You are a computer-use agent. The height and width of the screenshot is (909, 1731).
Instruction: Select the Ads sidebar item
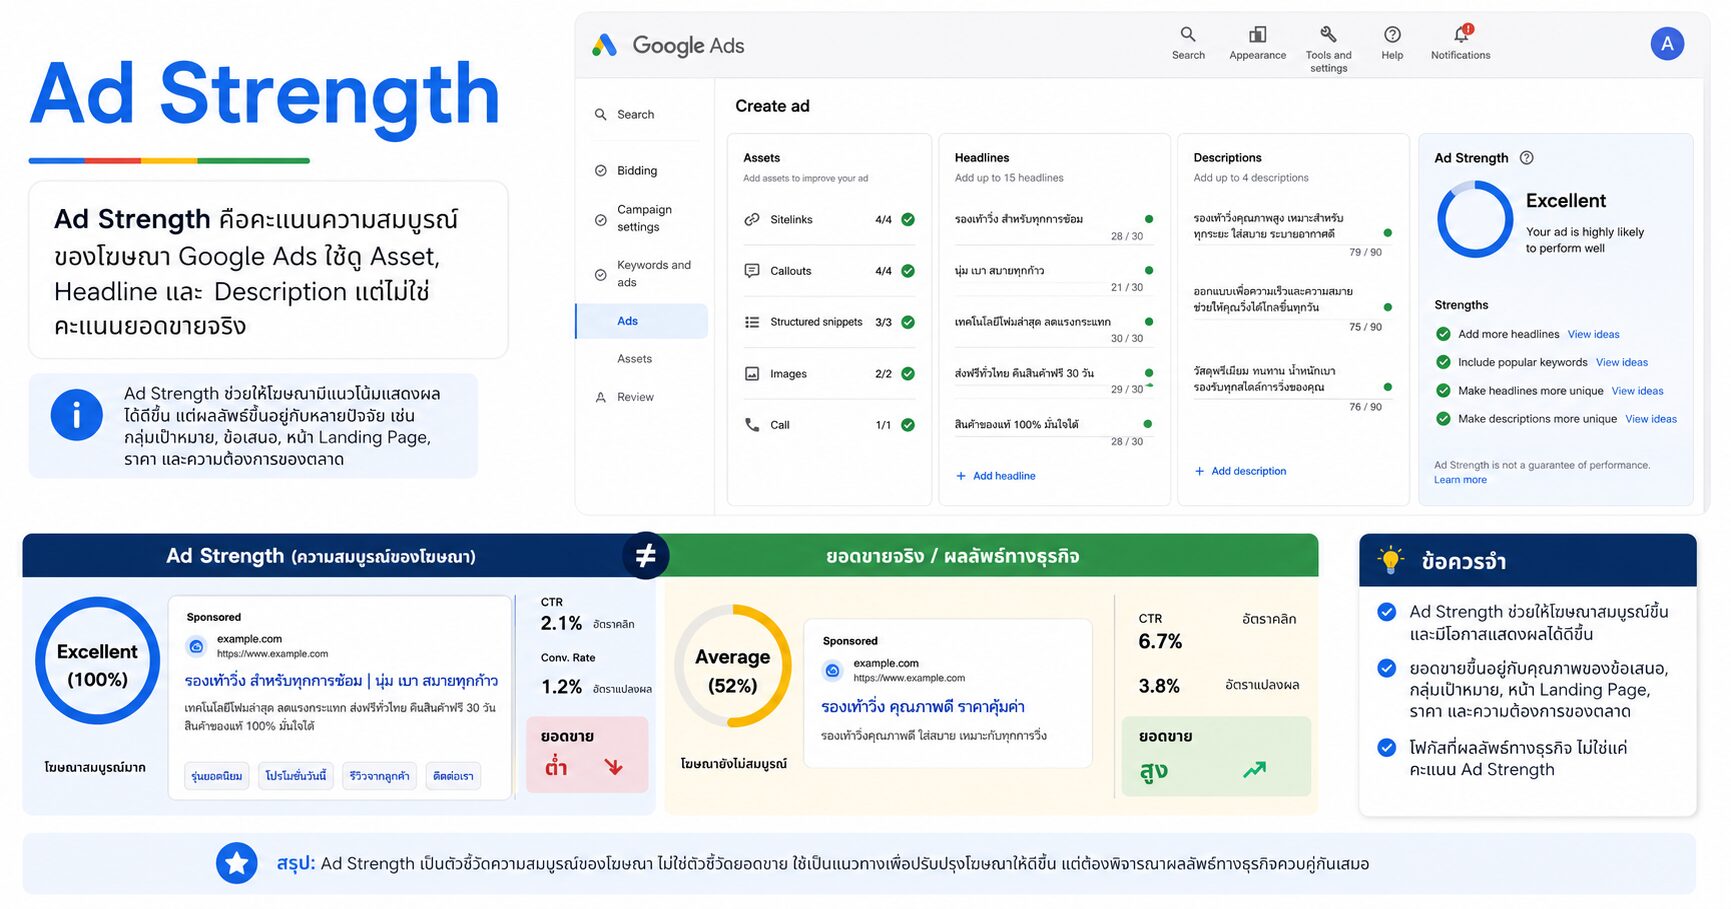[641, 321]
